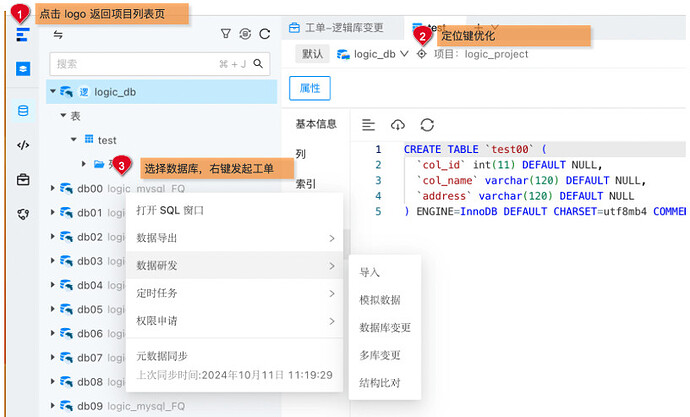Image resolution: width=690 pixels, height=417 pixels.
Task: Click the test table grid icon
Action: coord(89,139)
